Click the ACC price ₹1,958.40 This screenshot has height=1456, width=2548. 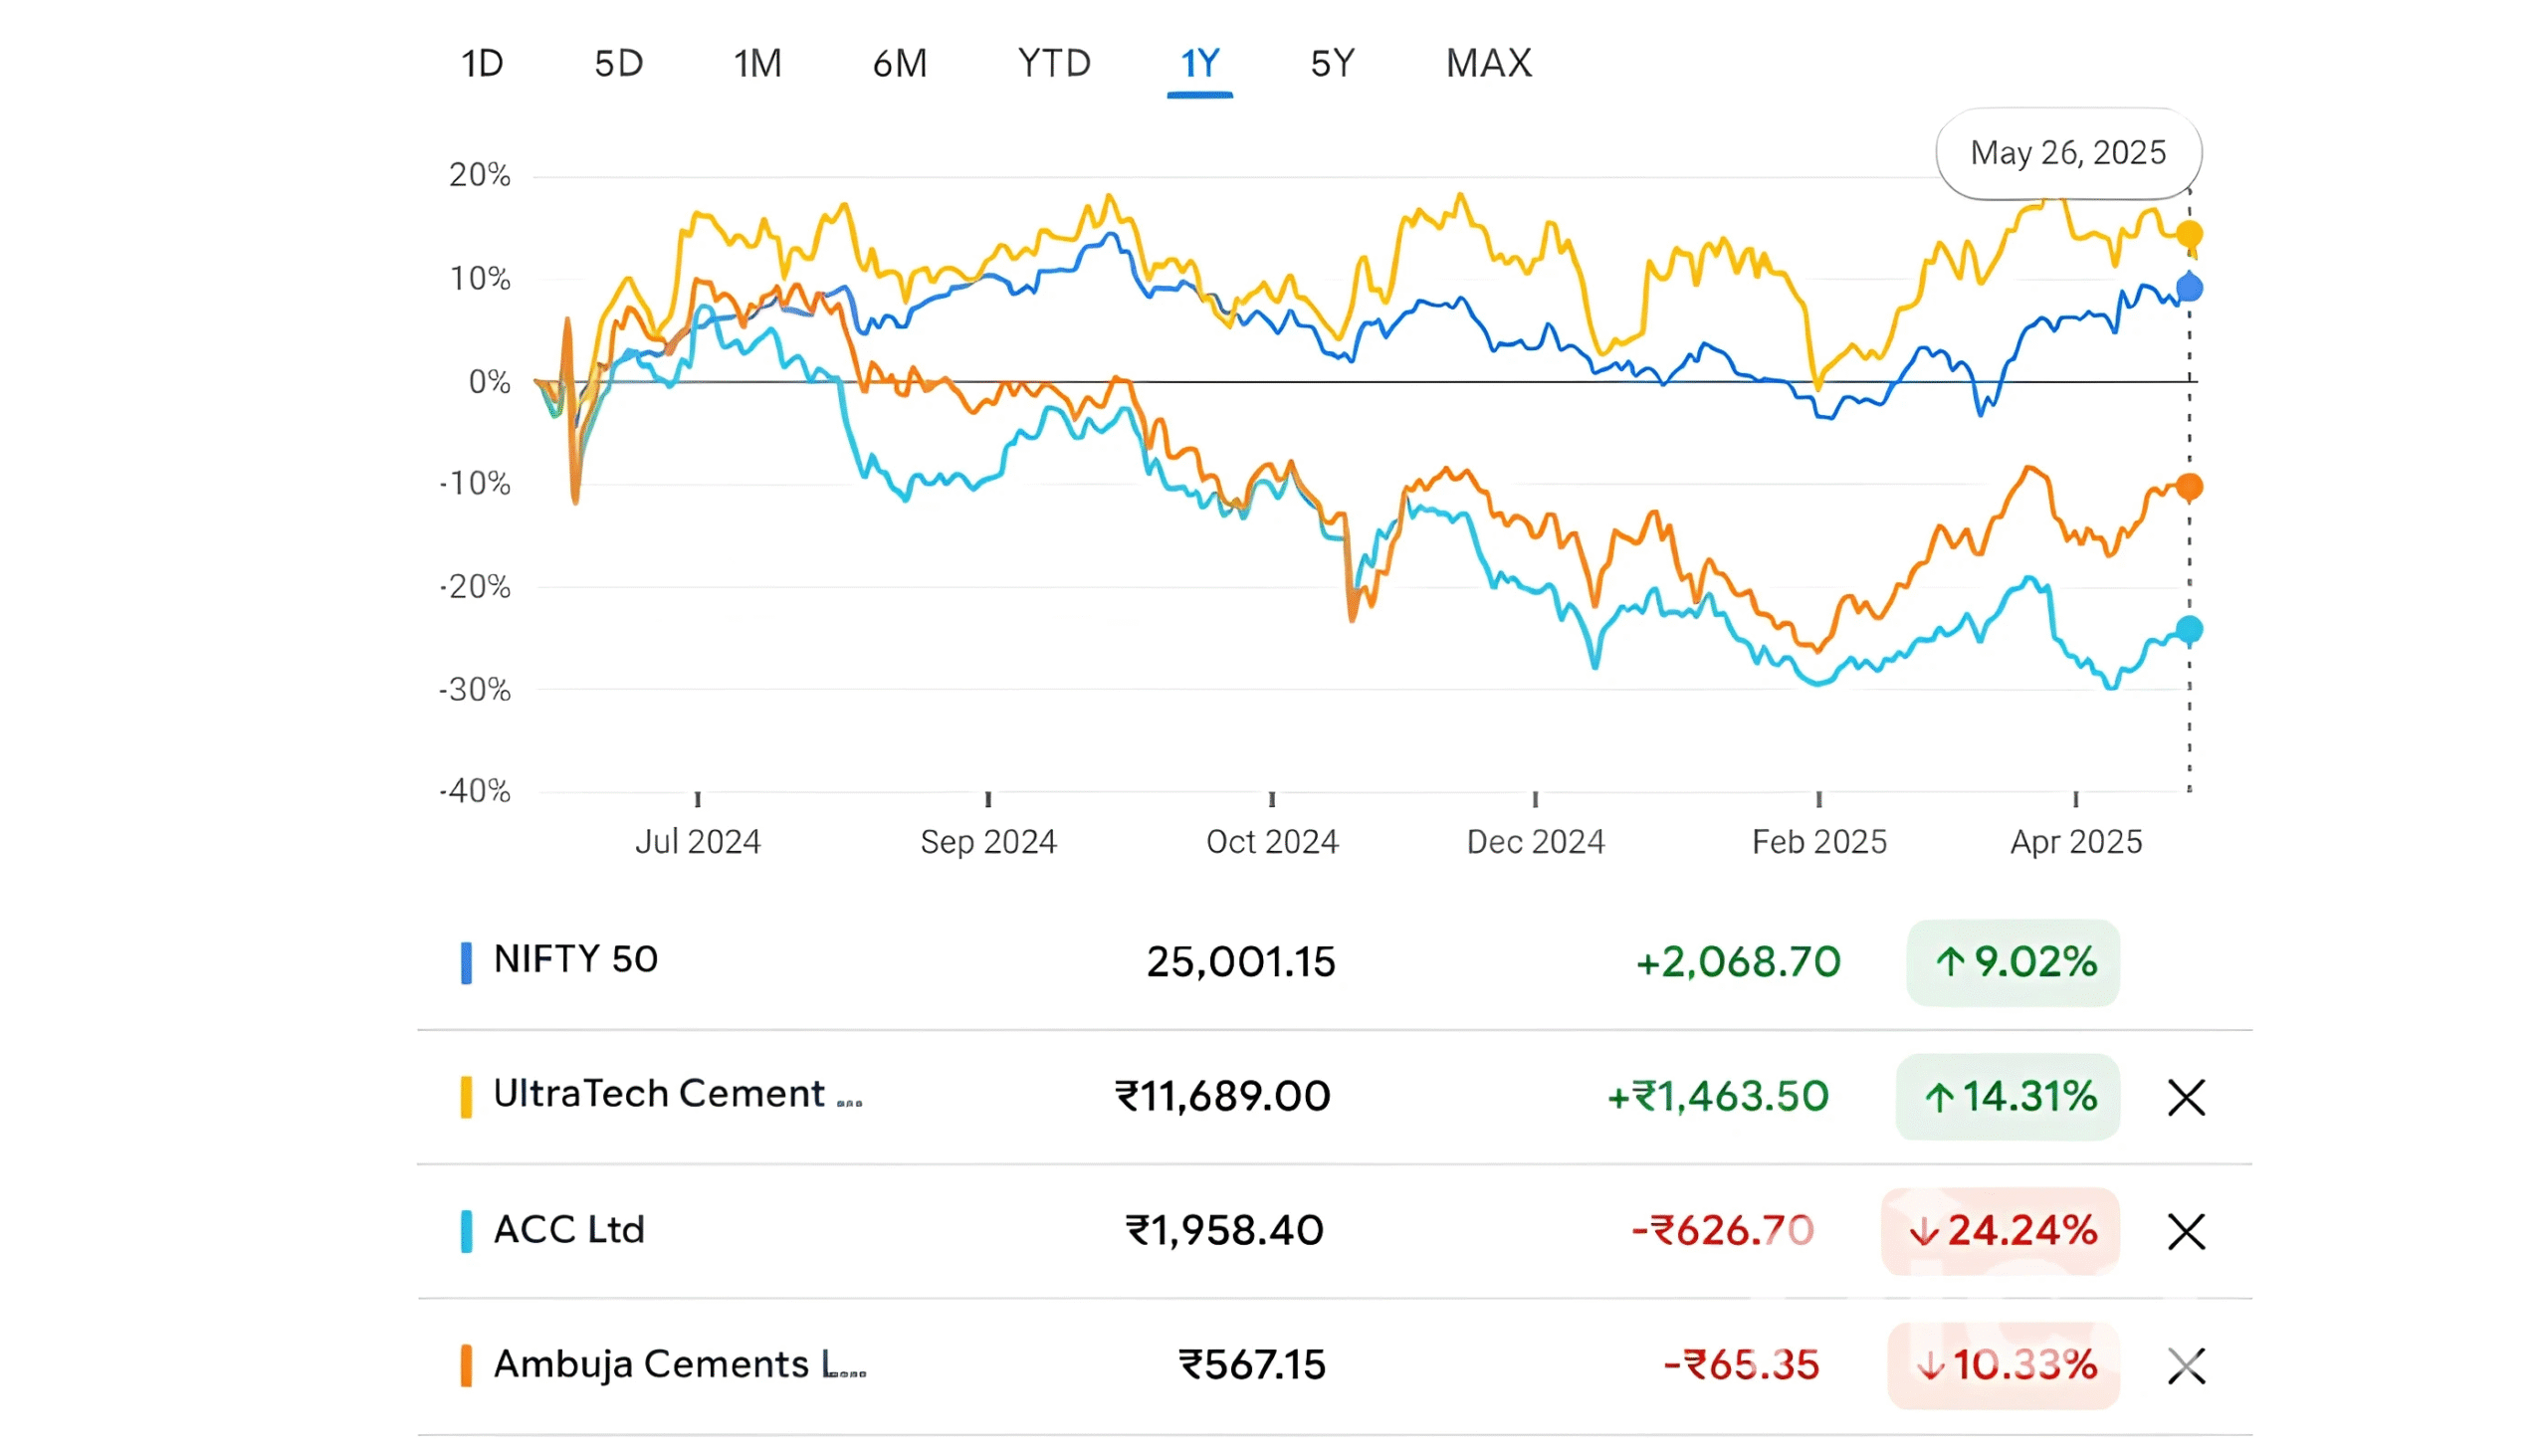pos(1224,1231)
